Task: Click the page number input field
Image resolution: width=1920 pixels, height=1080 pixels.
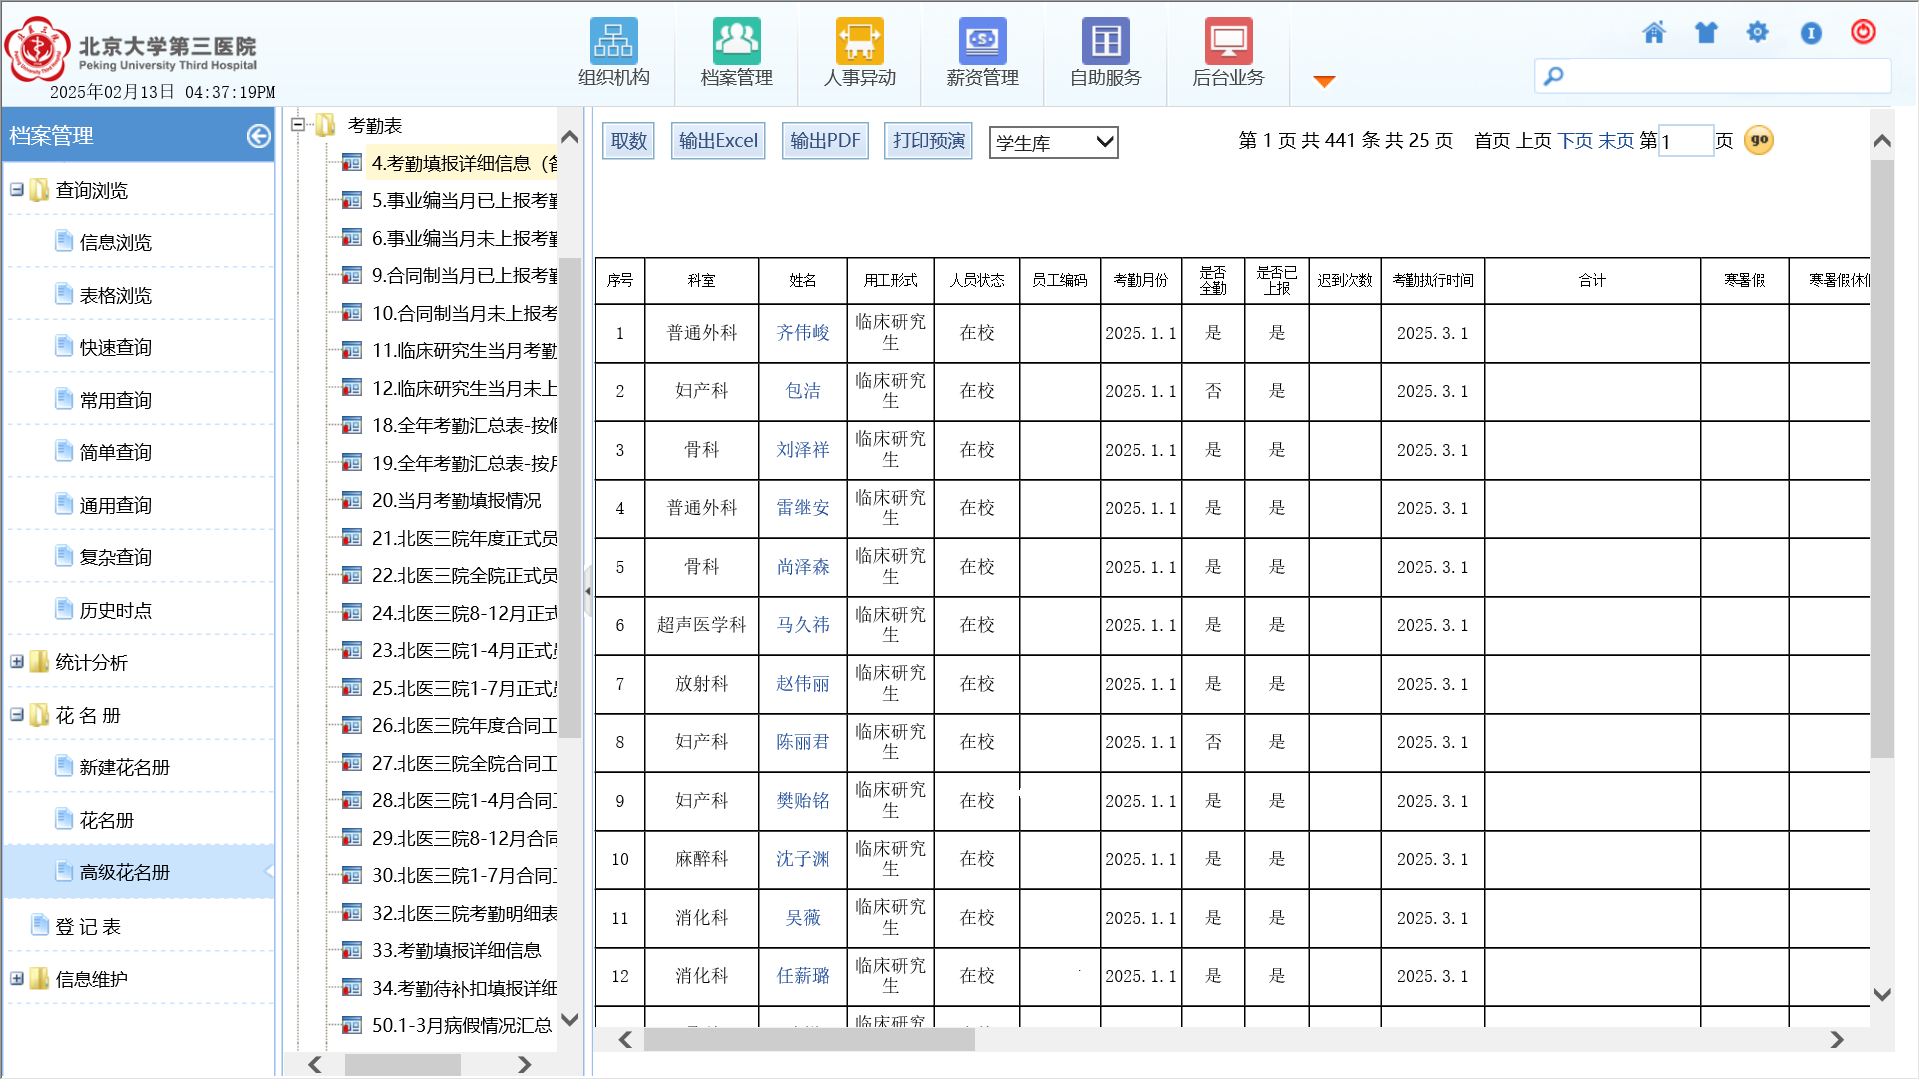Action: tap(1686, 141)
